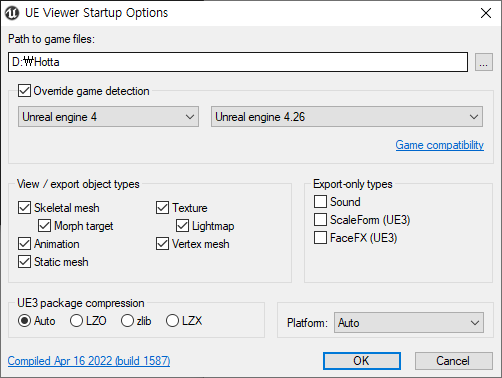Uncheck Override game detection checkbox
The width and height of the screenshot is (502, 378).
tap(24, 91)
